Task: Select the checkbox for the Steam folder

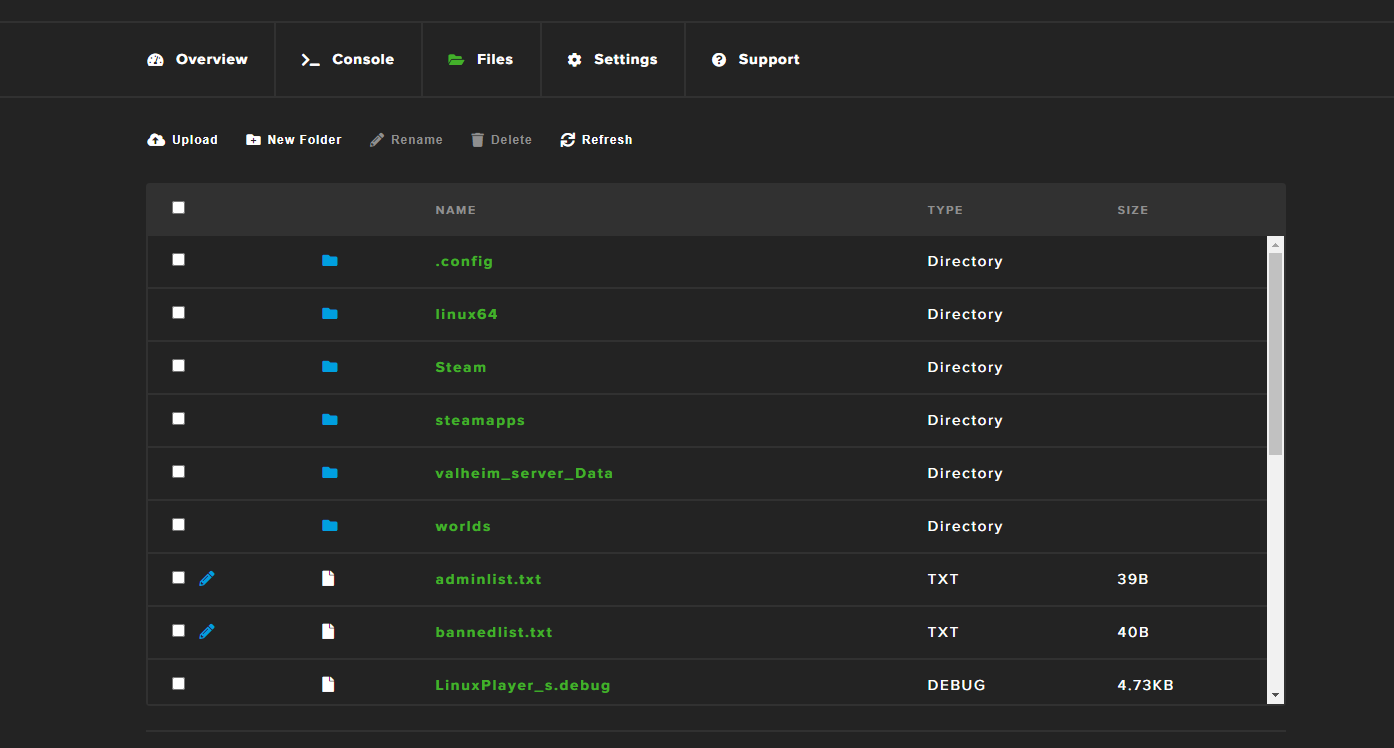Action: click(178, 366)
